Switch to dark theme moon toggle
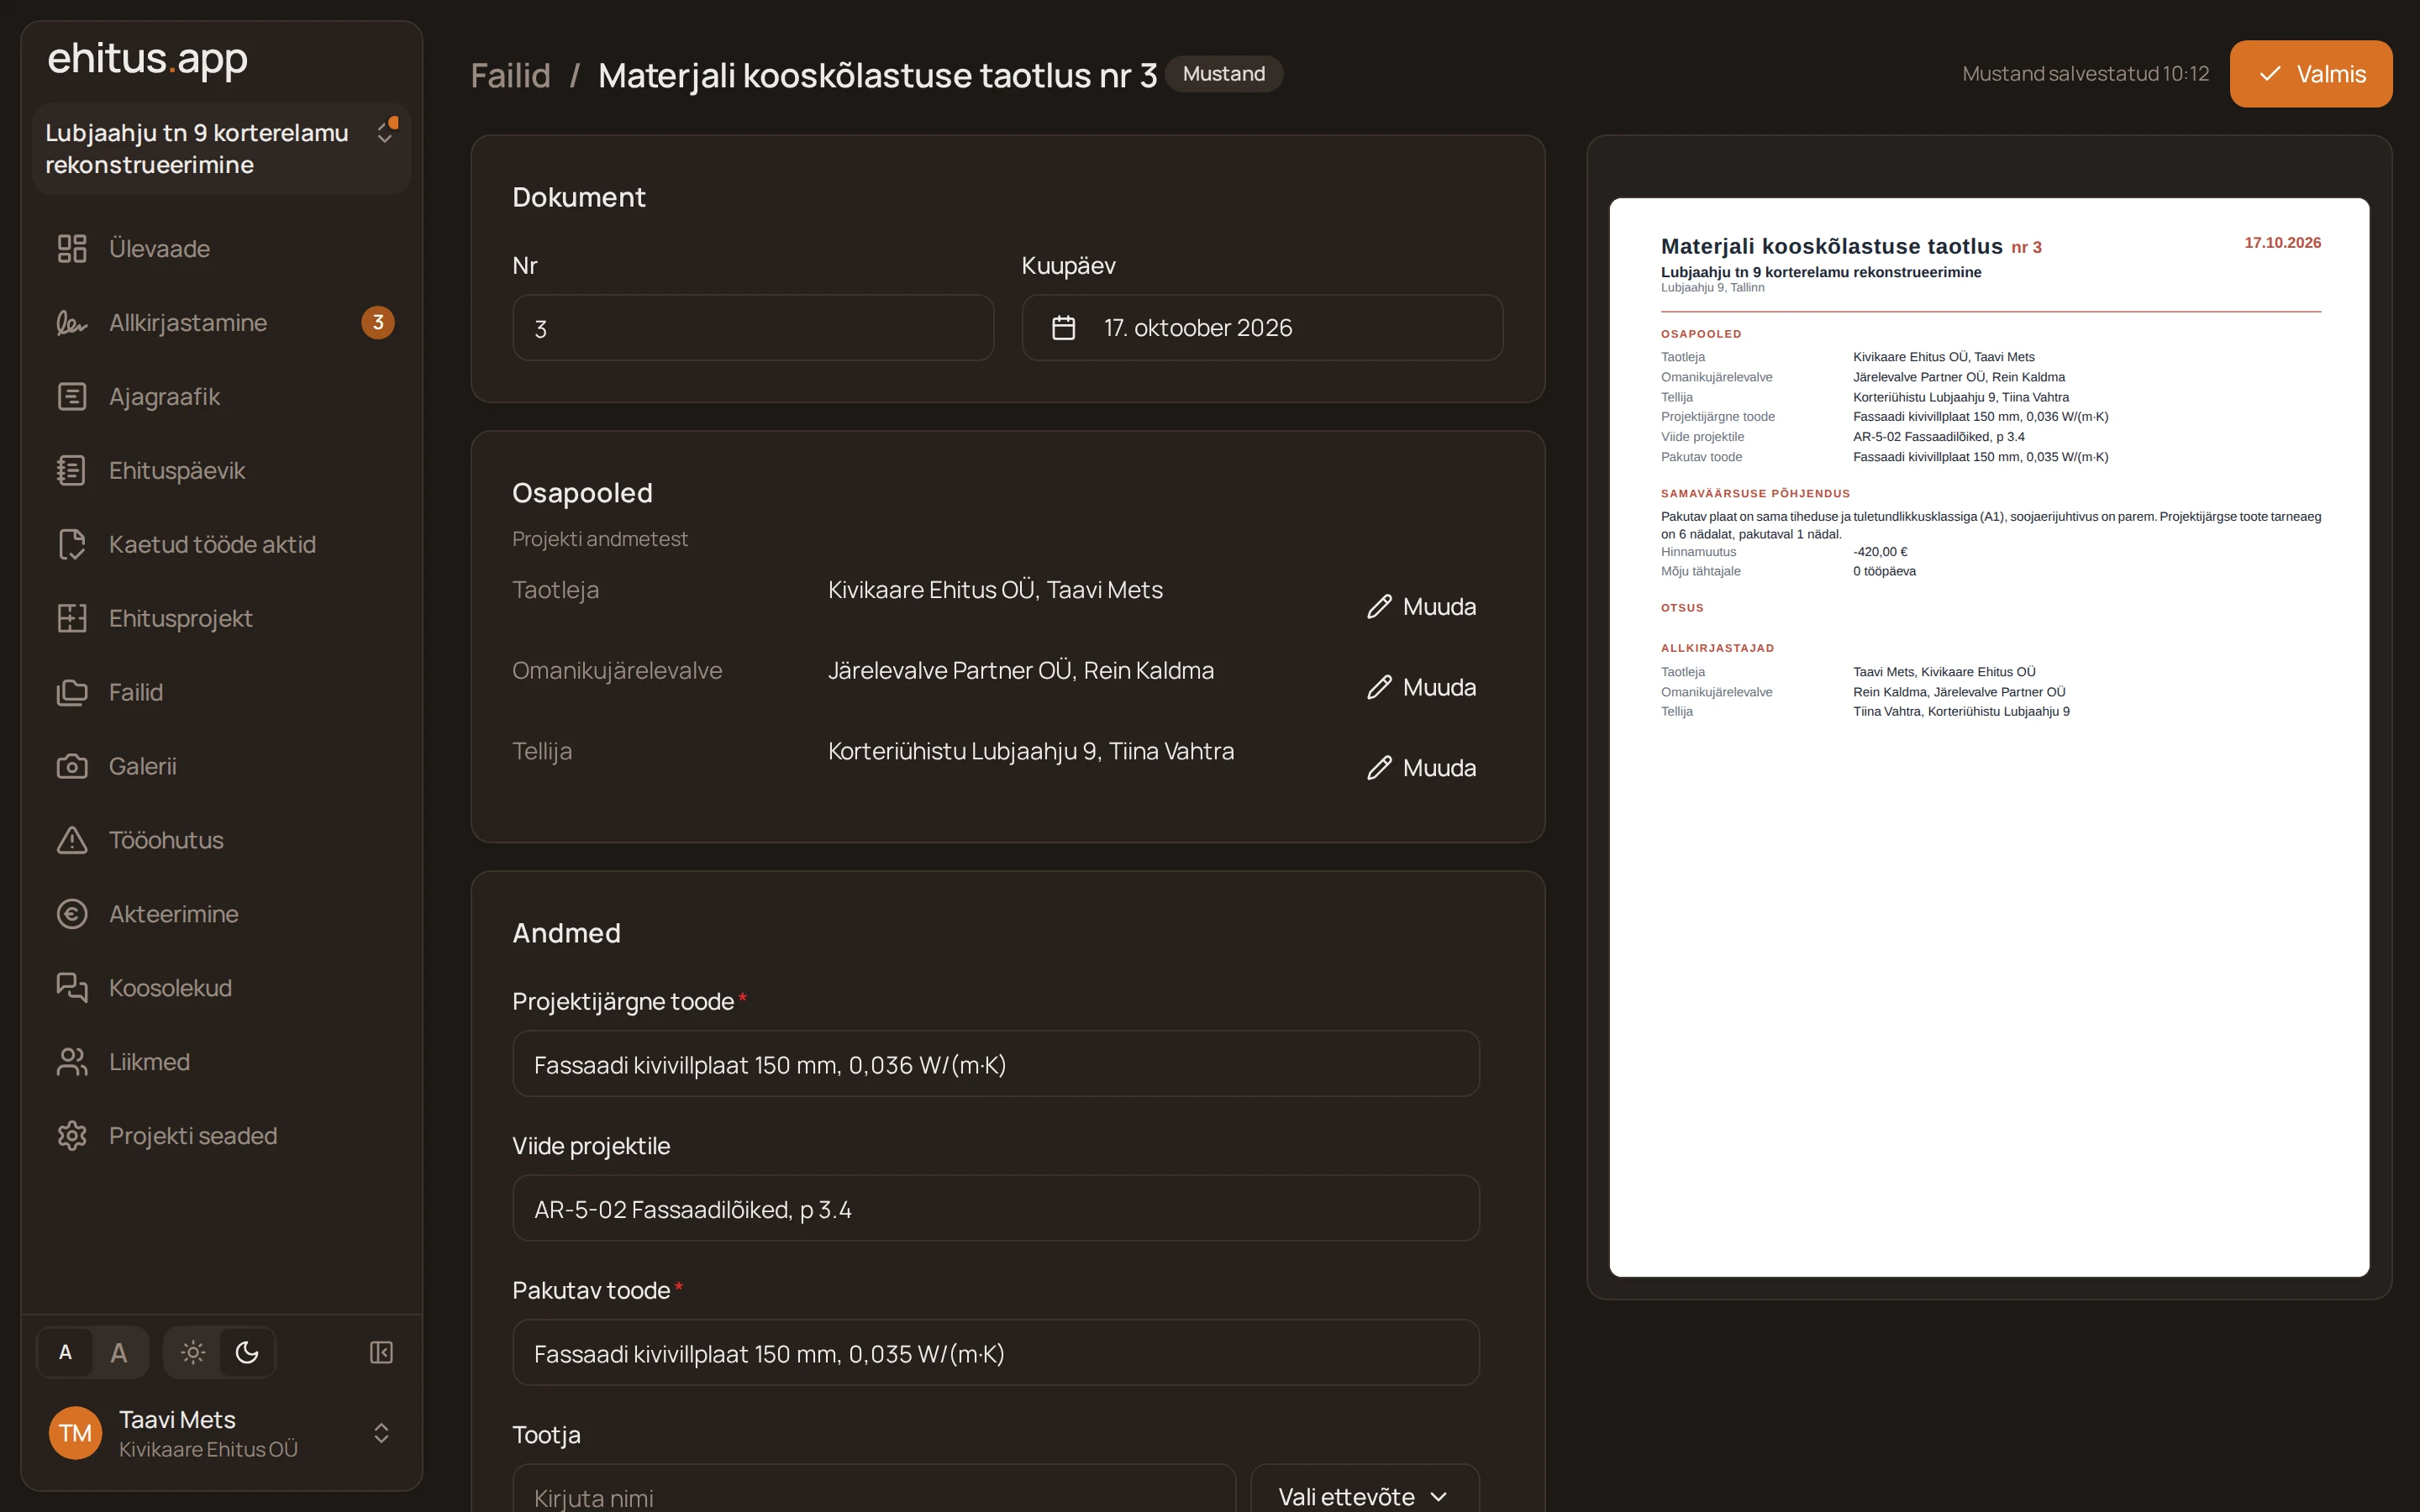 pos(247,1352)
